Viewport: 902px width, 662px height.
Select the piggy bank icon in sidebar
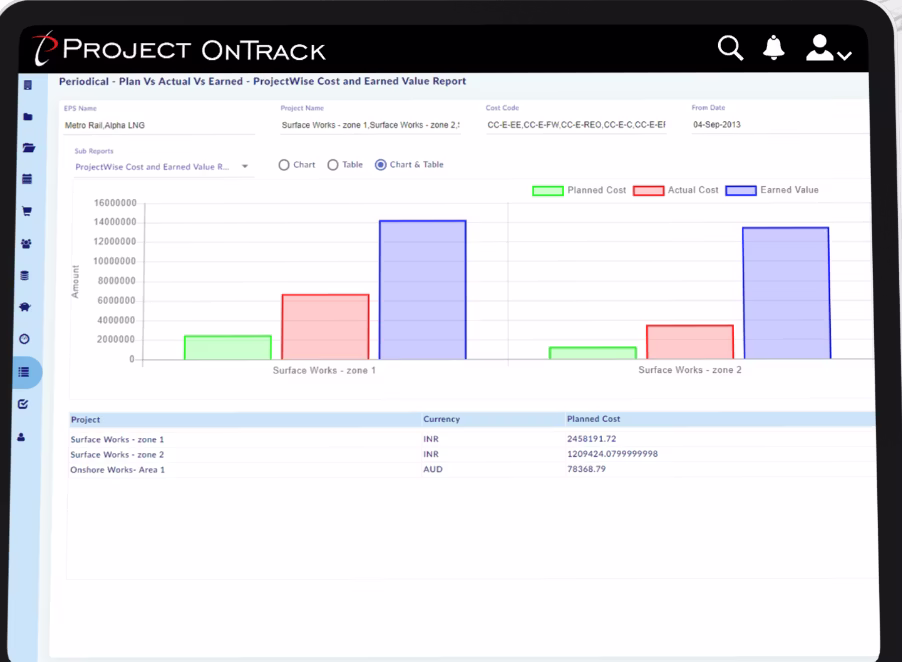click(x=25, y=306)
